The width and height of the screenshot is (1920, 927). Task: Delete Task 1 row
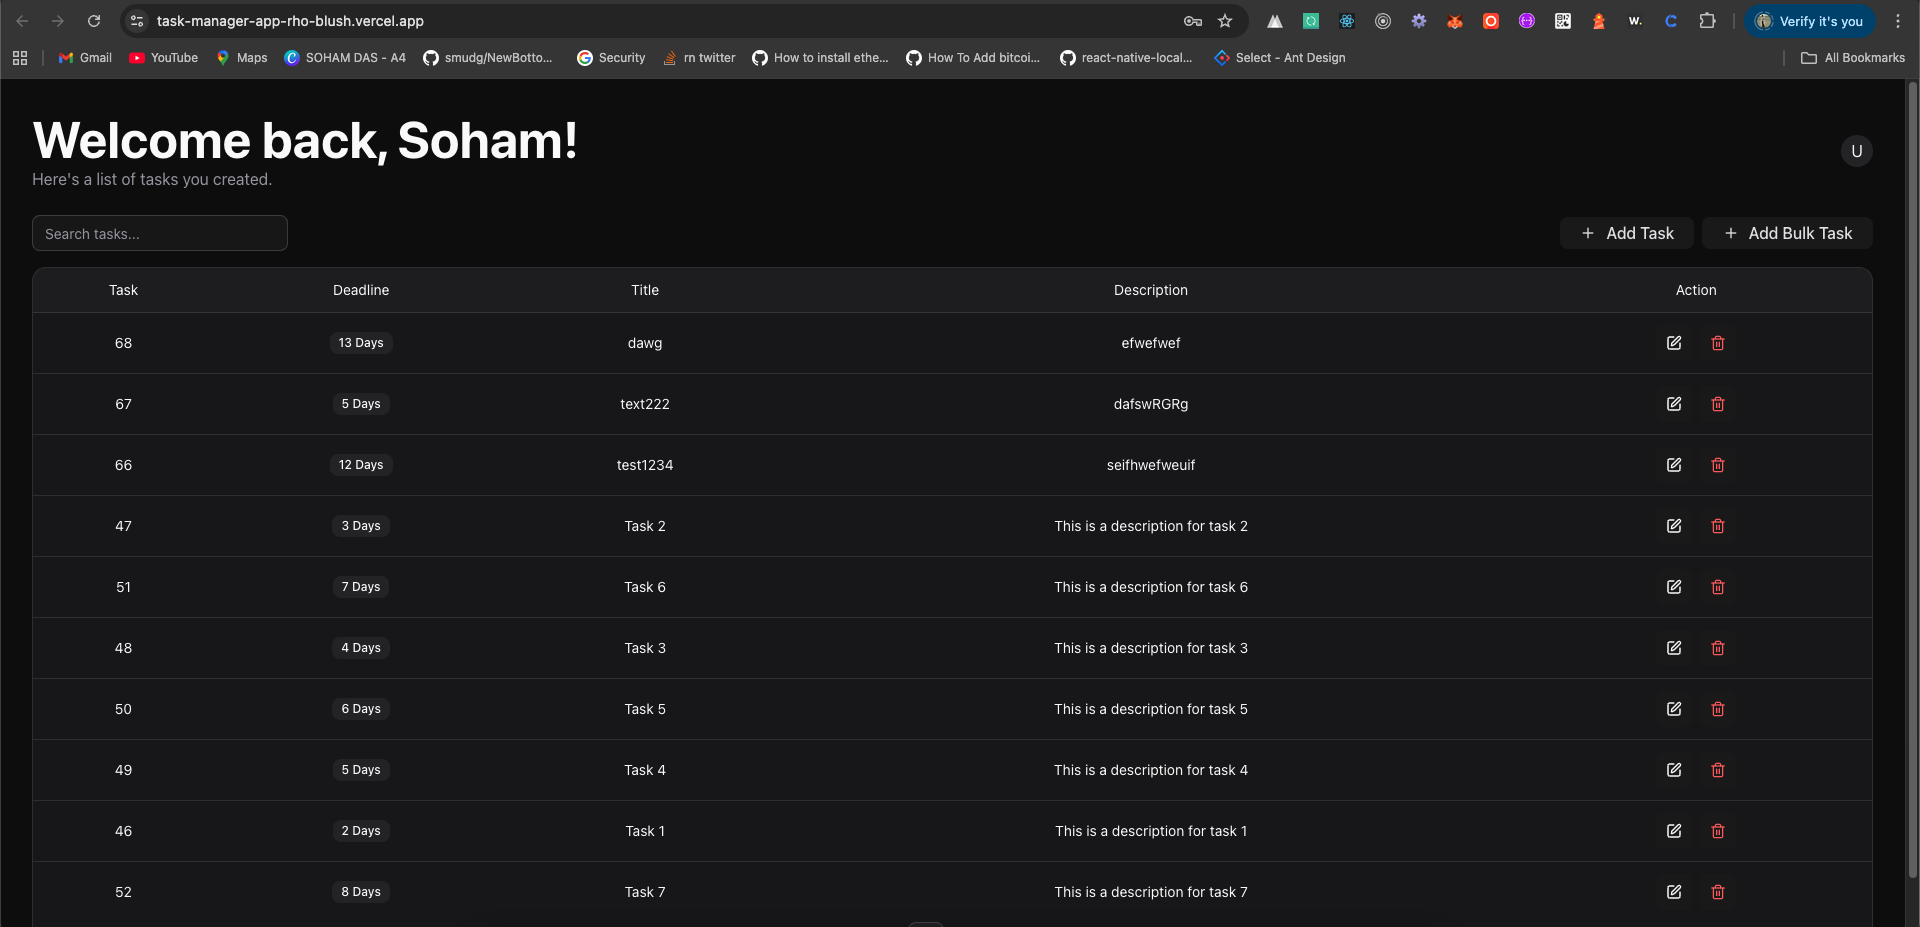(1718, 831)
